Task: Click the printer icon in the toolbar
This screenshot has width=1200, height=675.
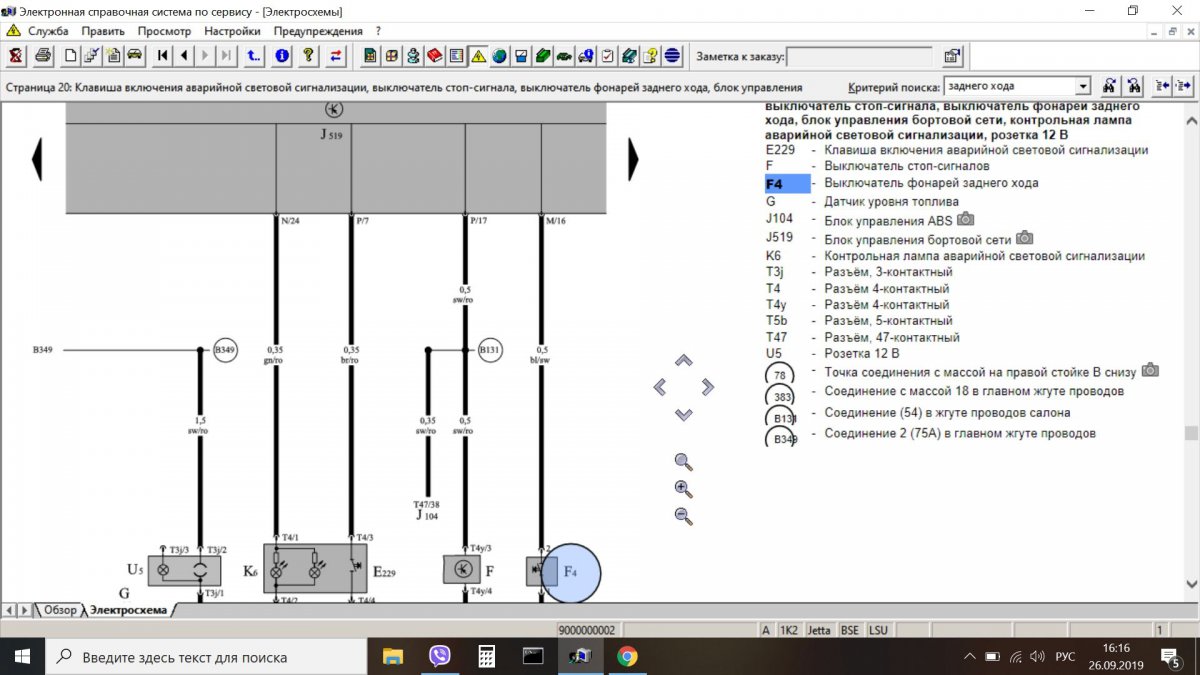Action: click(x=43, y=56)
